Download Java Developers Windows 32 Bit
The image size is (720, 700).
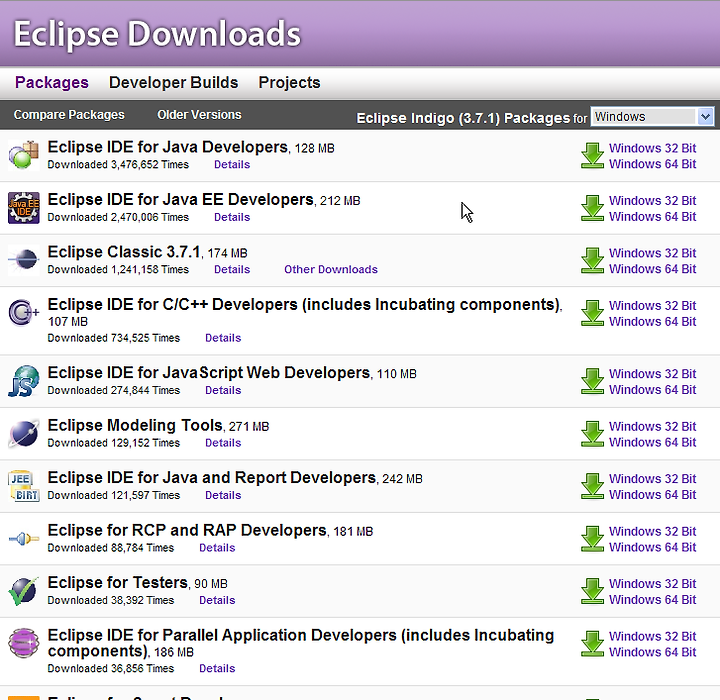point(652,148)
